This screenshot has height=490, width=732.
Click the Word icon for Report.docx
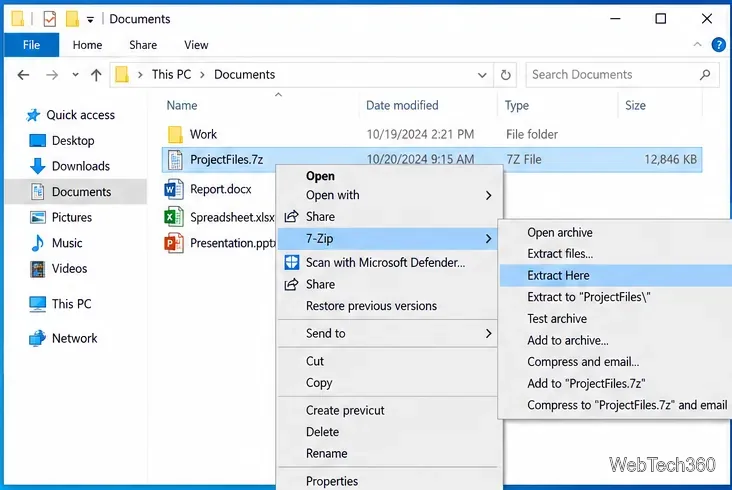pos(174,189)
